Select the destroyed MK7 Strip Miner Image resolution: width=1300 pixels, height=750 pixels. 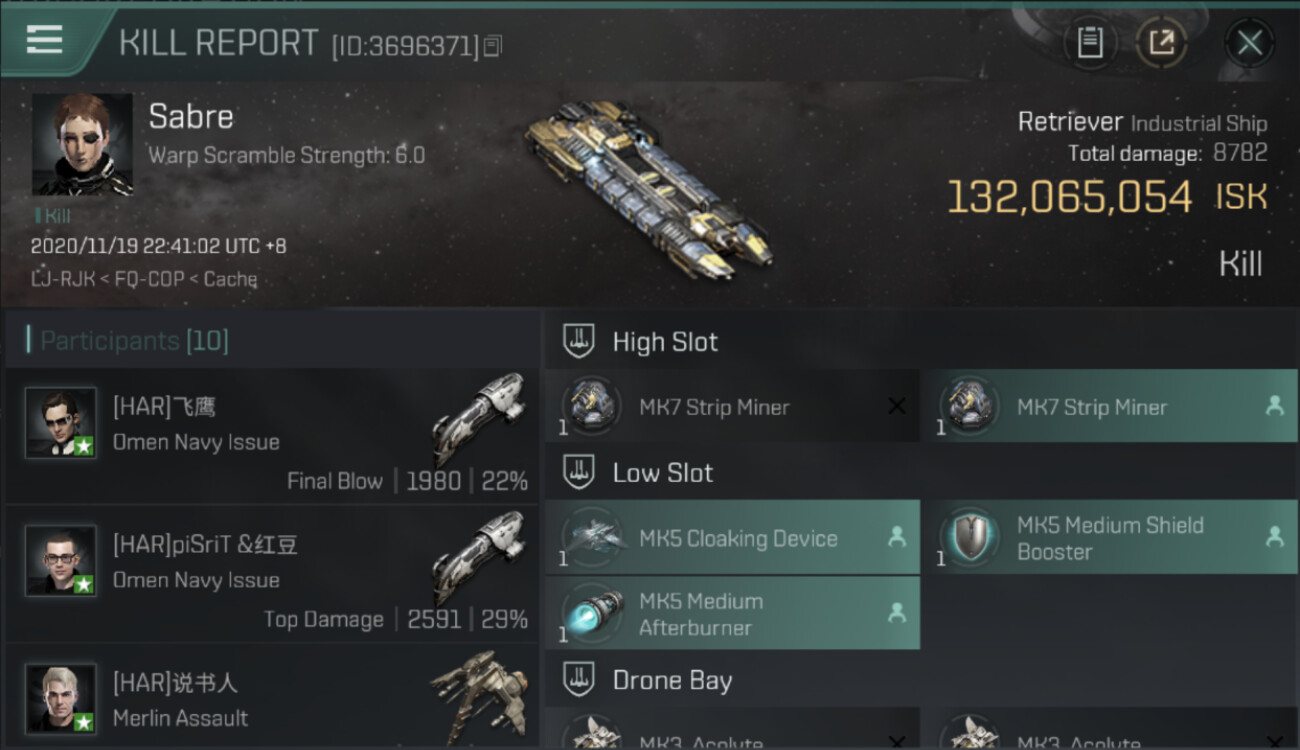pos(732,406)
